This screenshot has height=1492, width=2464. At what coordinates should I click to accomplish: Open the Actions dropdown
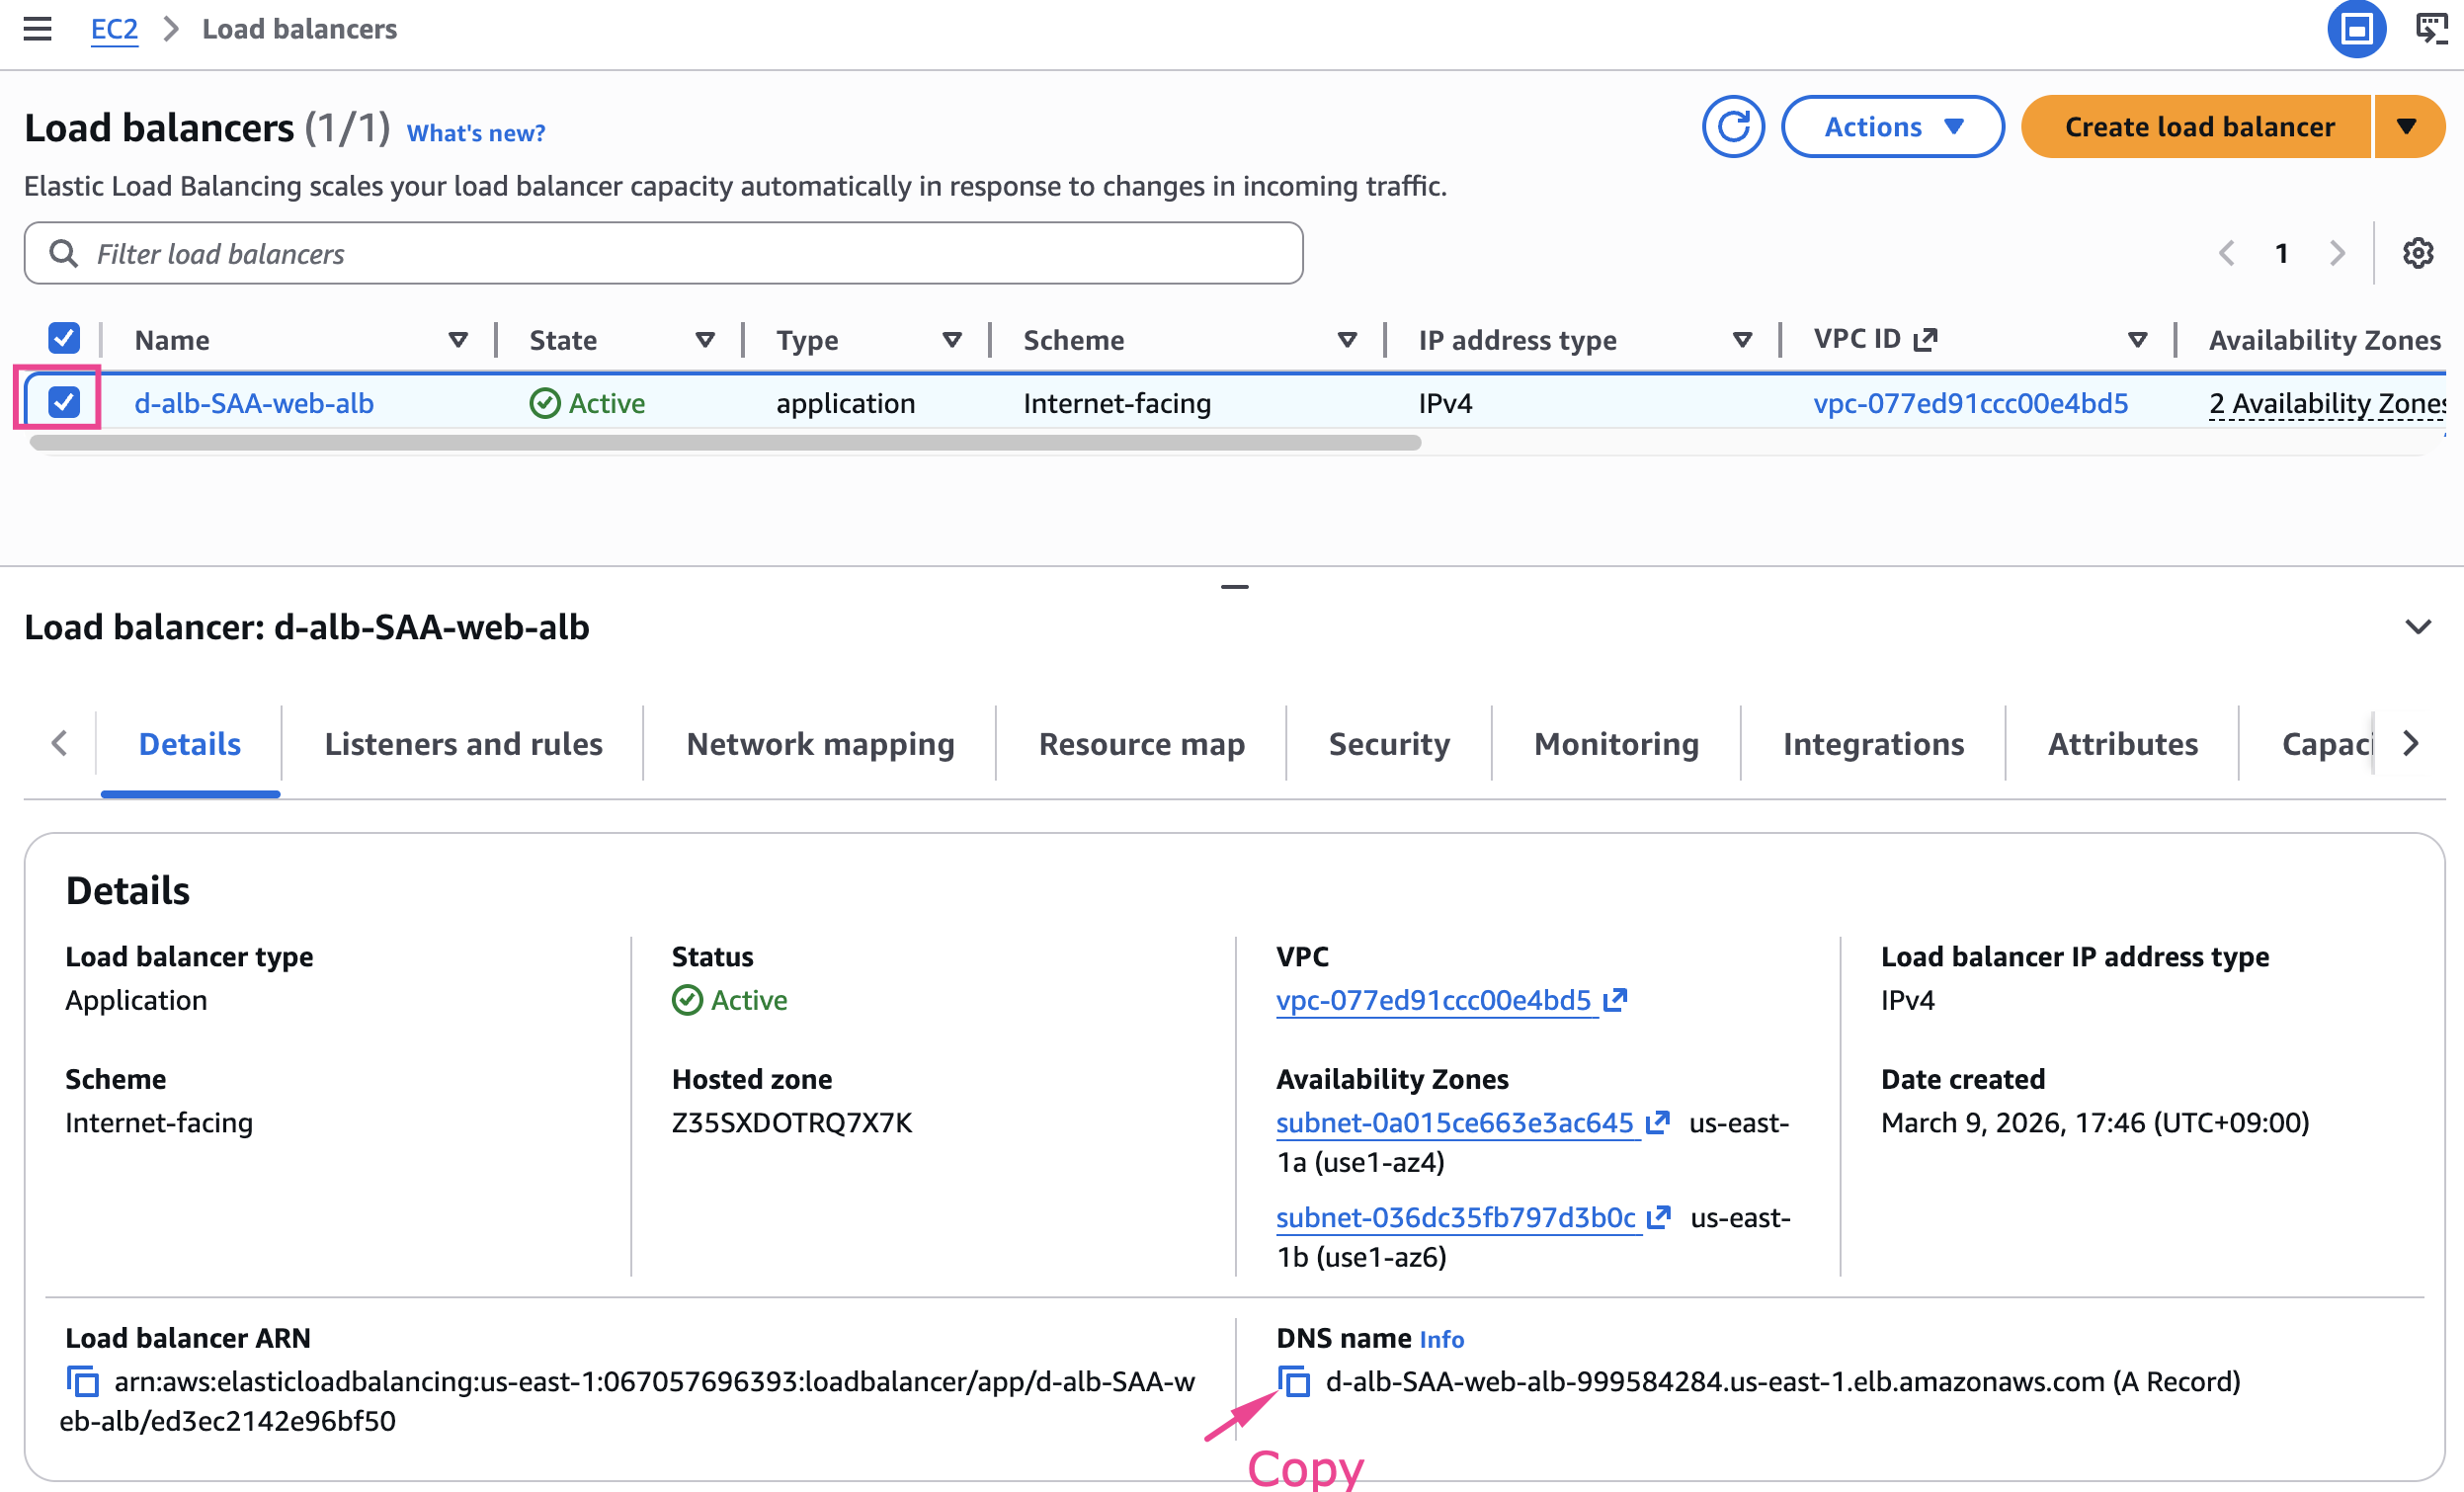point(1892,127)
